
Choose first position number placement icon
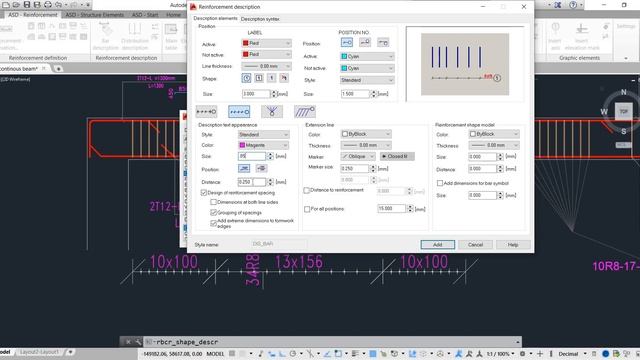[347, 42]
